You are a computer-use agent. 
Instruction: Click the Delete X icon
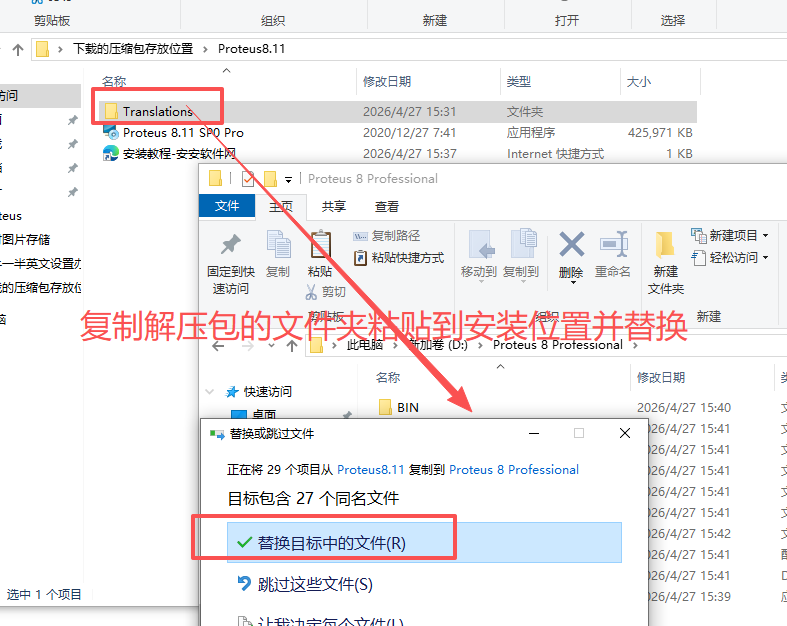tap(571, 244)
